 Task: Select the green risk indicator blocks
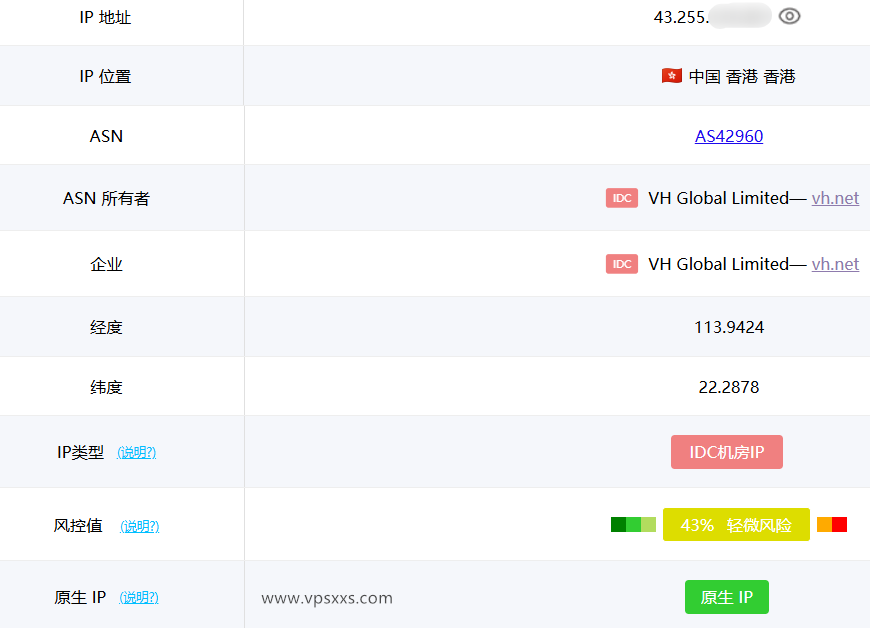(633, 523)
